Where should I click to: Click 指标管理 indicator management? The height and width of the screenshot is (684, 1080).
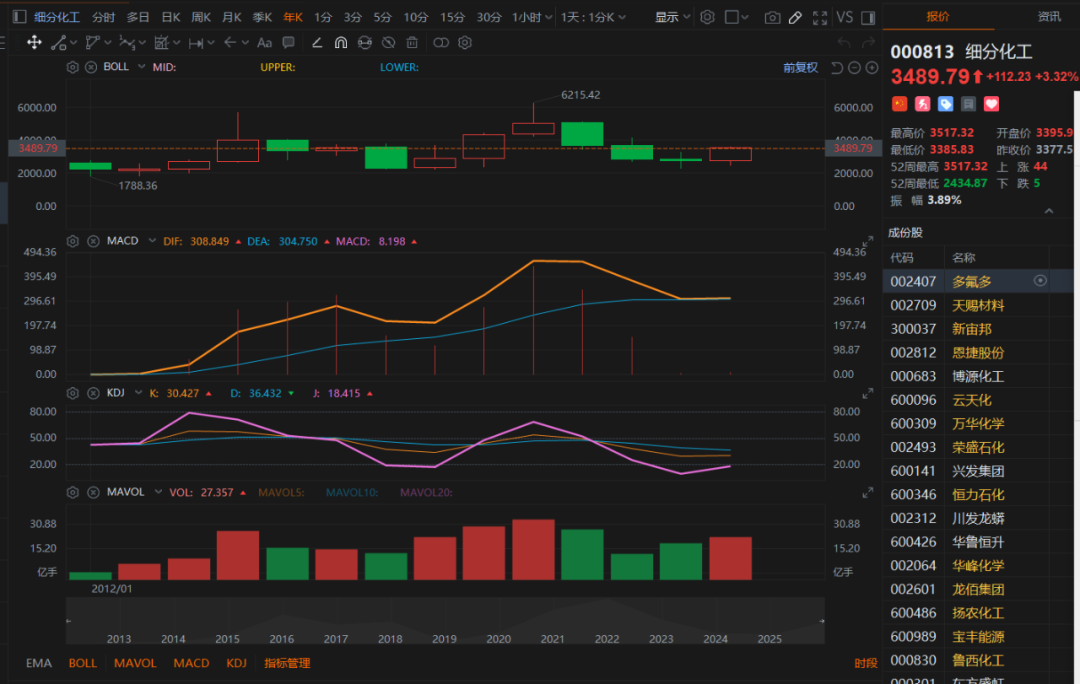point(287,663)
